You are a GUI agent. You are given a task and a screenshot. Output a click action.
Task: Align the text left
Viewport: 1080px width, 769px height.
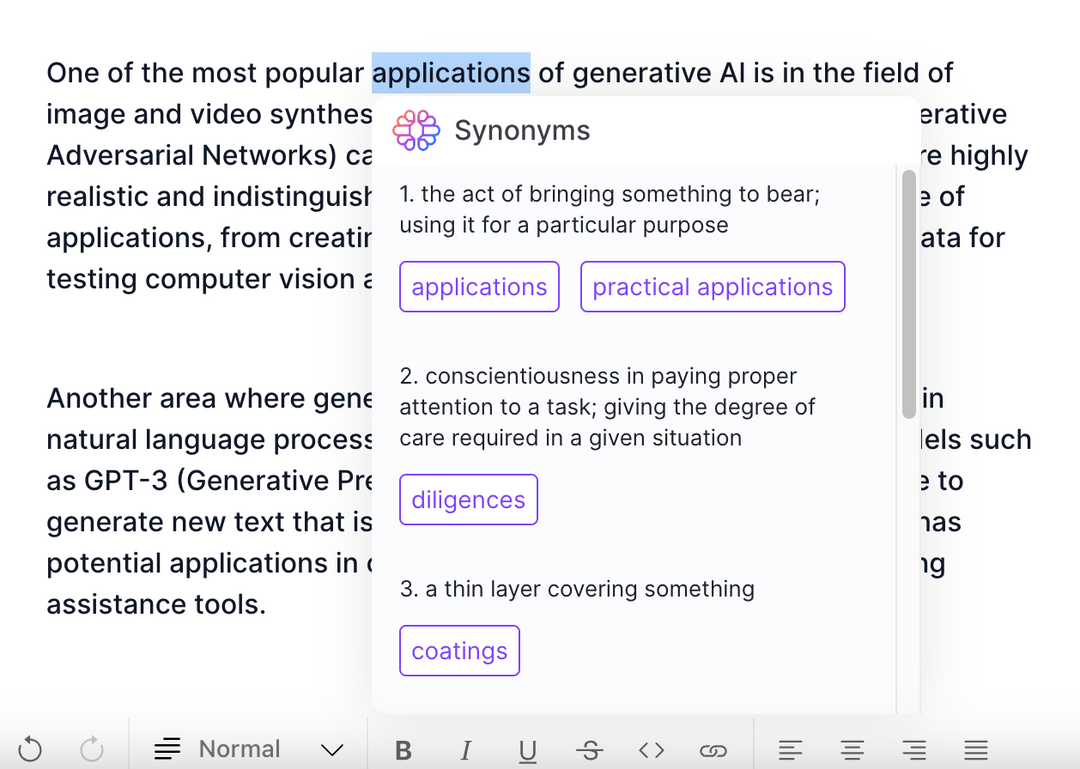click(790, 749)
